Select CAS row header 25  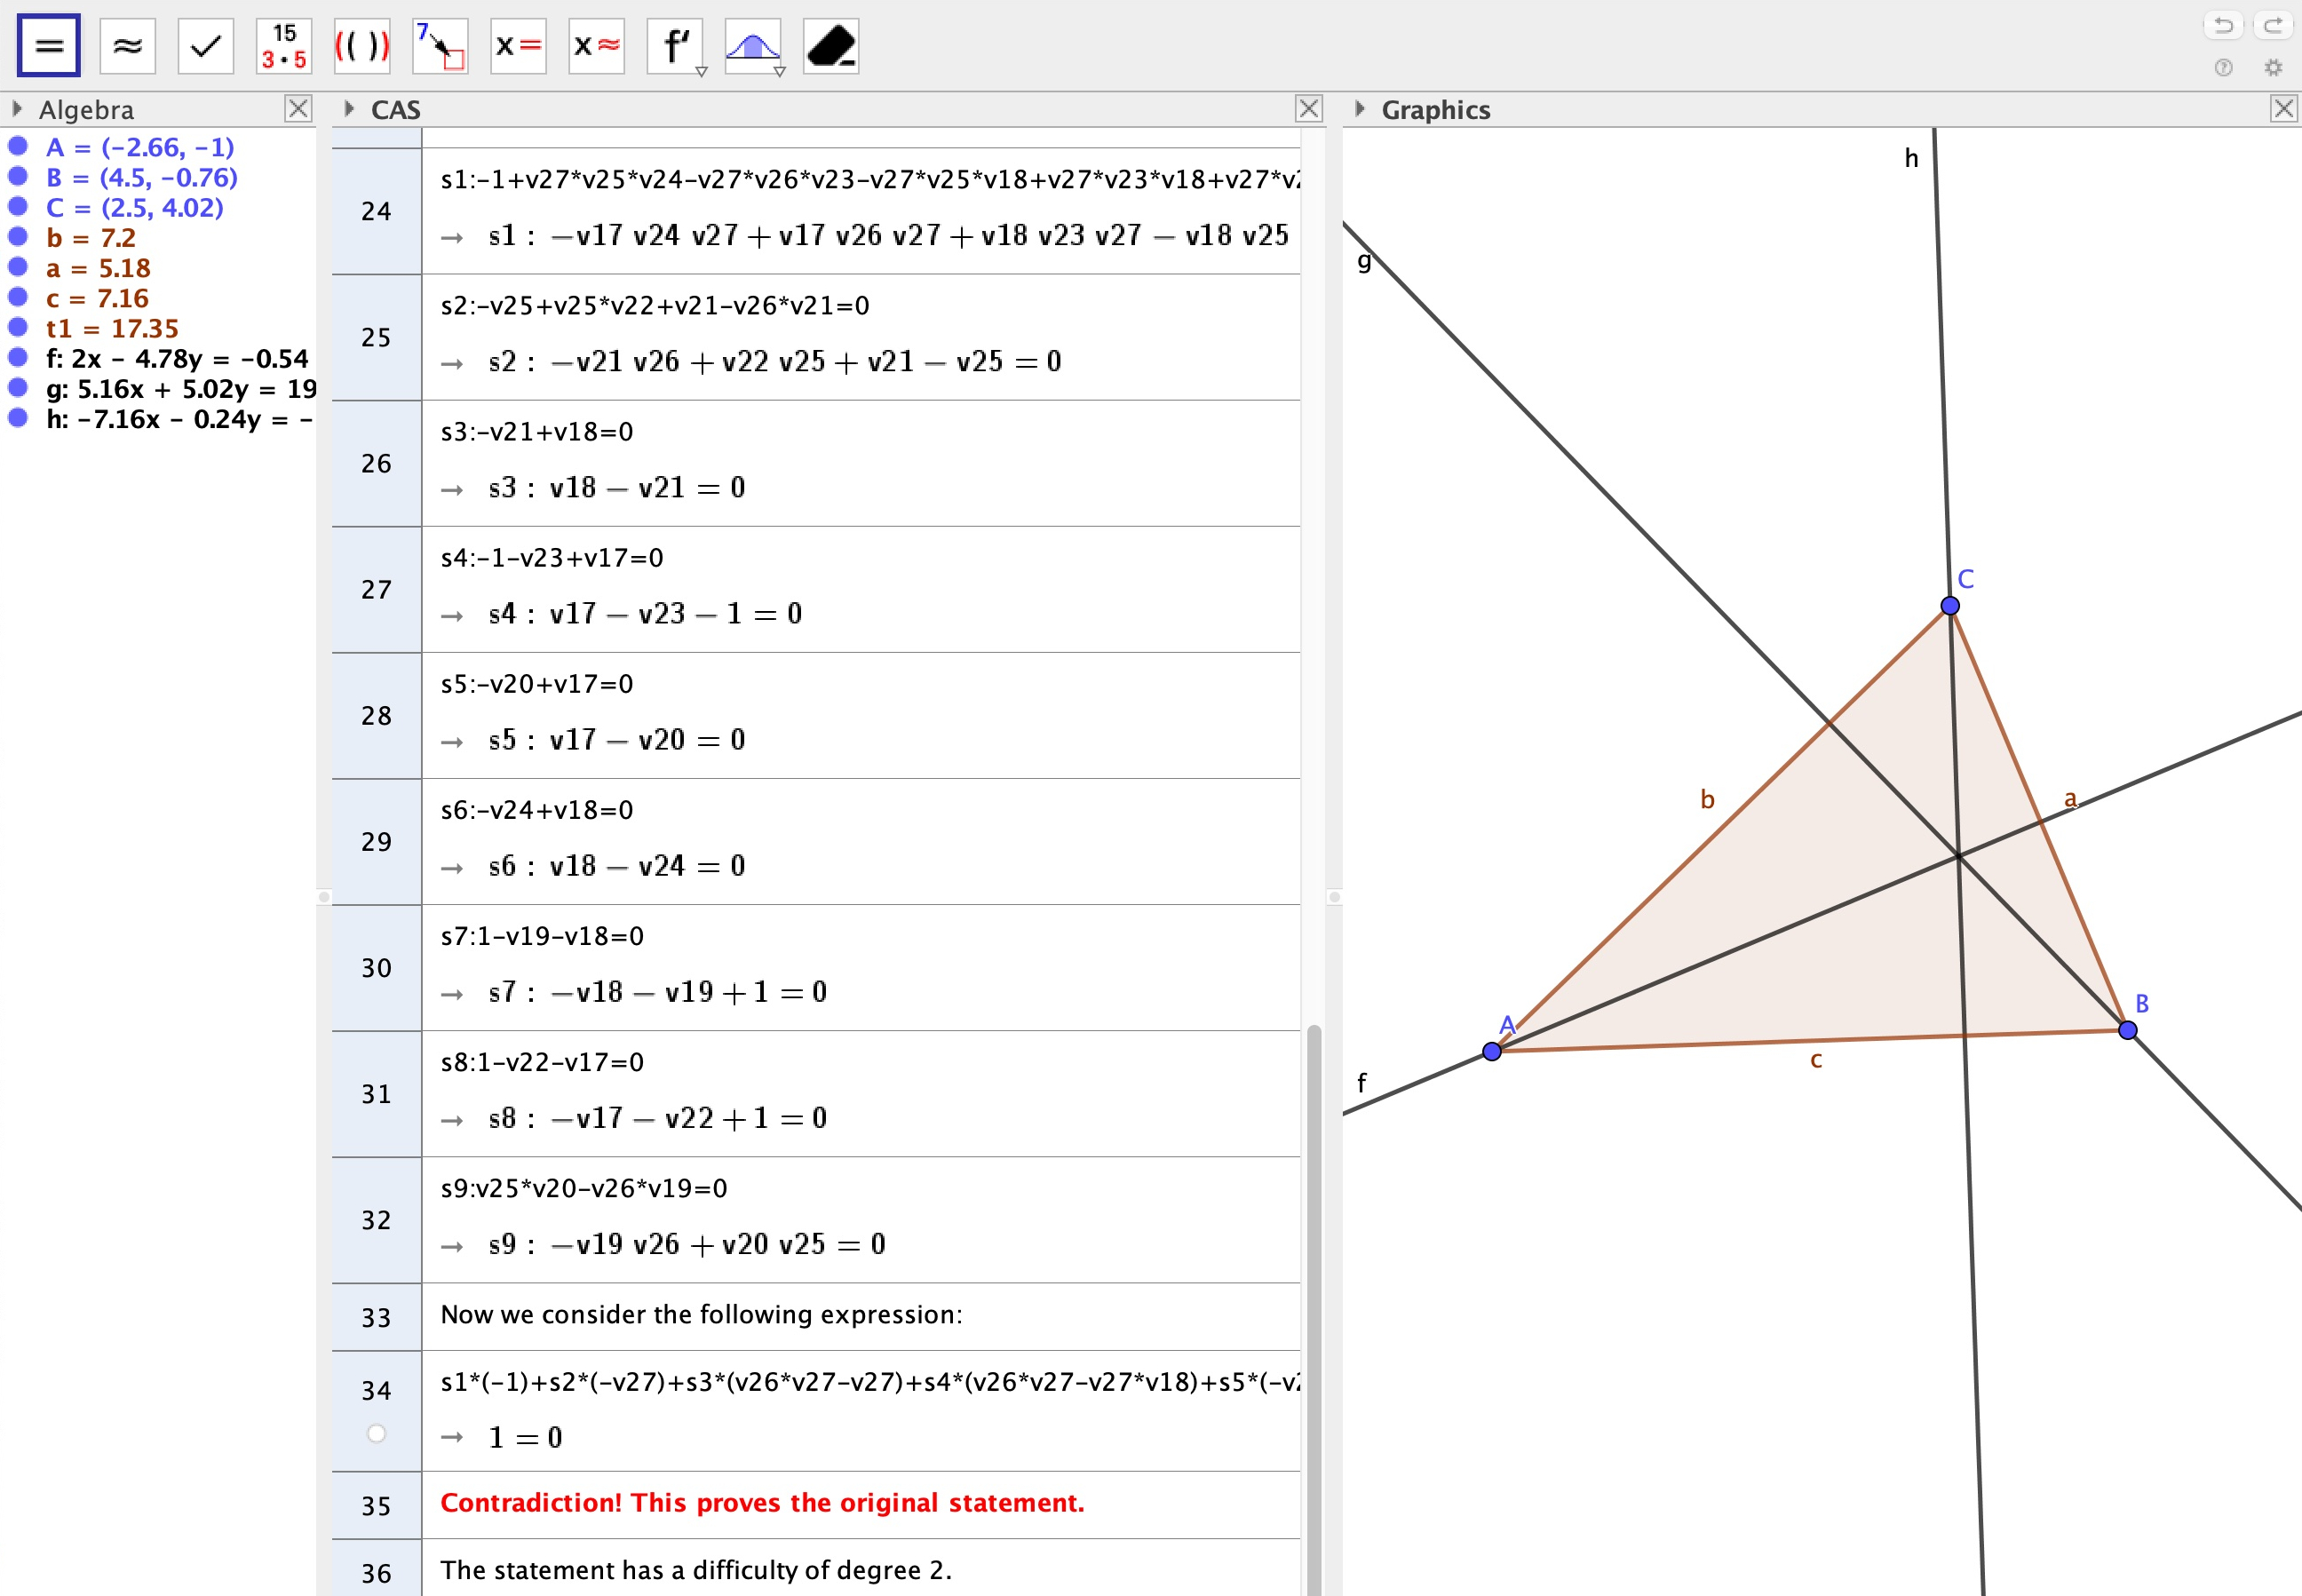click(x=376, y=337)
